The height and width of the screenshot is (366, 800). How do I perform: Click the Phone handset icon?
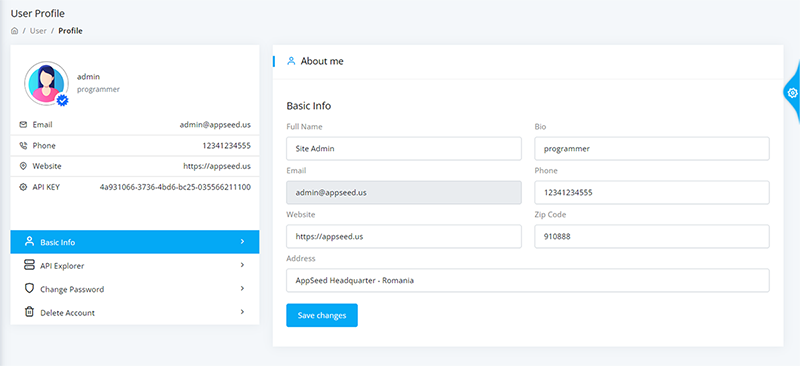coord(23,145)
